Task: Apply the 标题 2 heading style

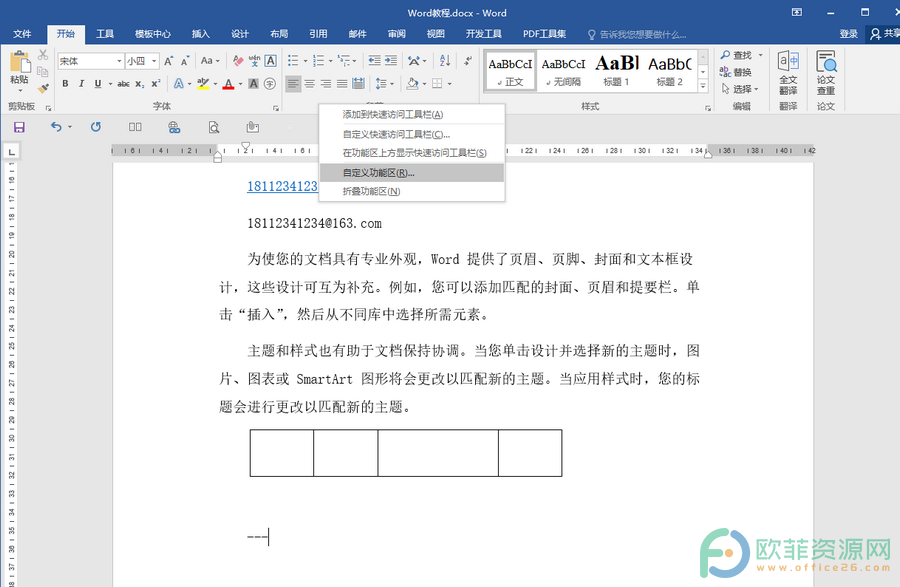Action: tap(670, 71)
